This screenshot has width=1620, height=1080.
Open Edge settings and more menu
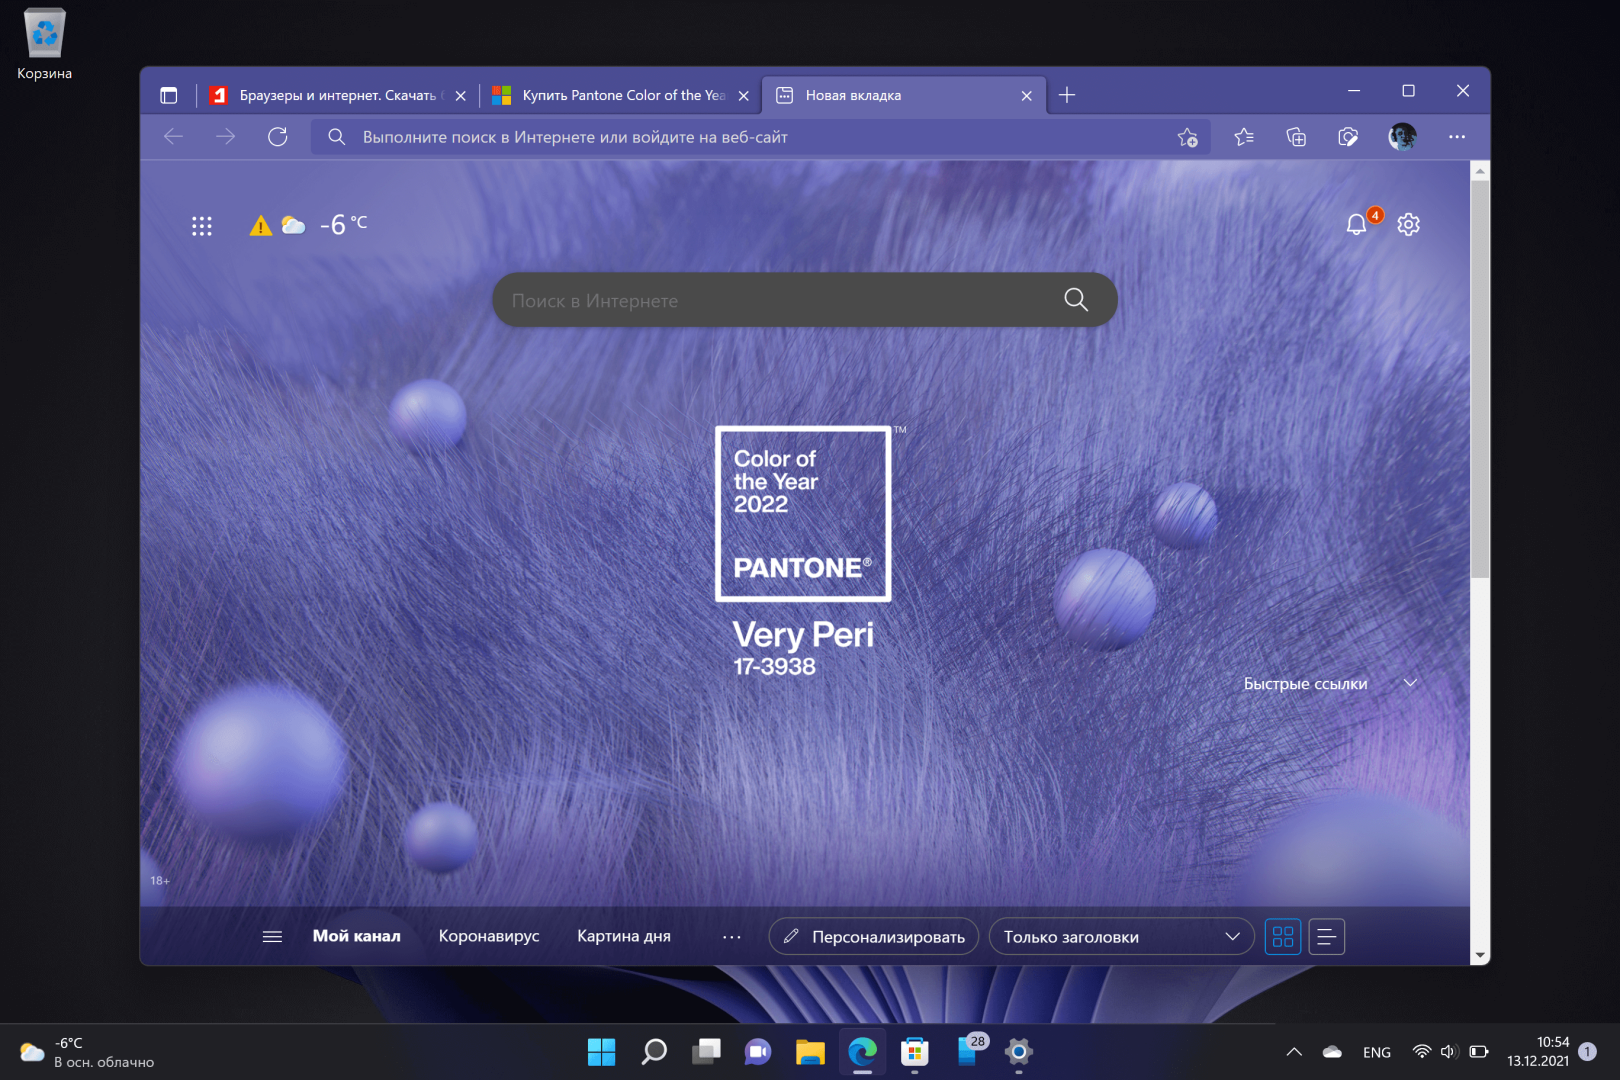pyautogui.click(x=1457, y=137)
